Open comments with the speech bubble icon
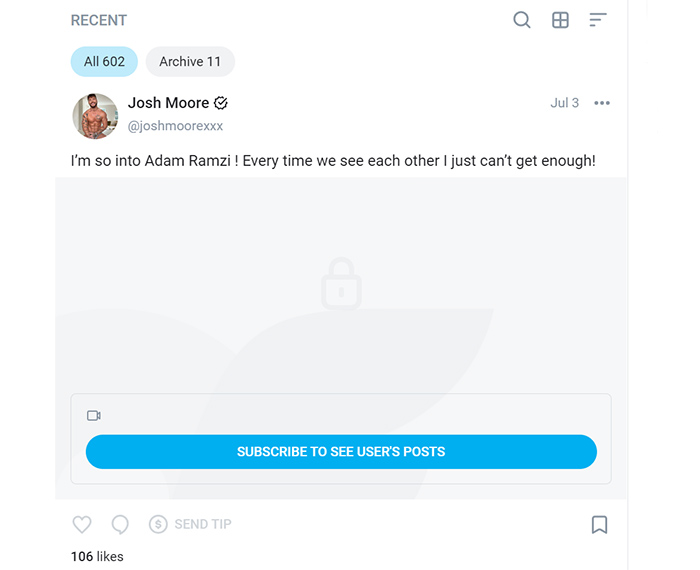 pyautogui.click(x=120, y=524)
